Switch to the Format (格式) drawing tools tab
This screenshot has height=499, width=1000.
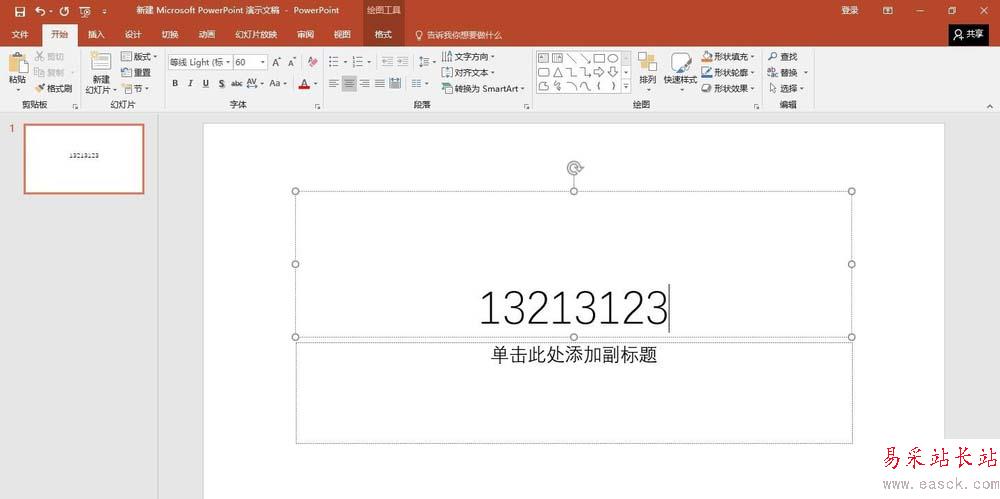coord(383,34)
